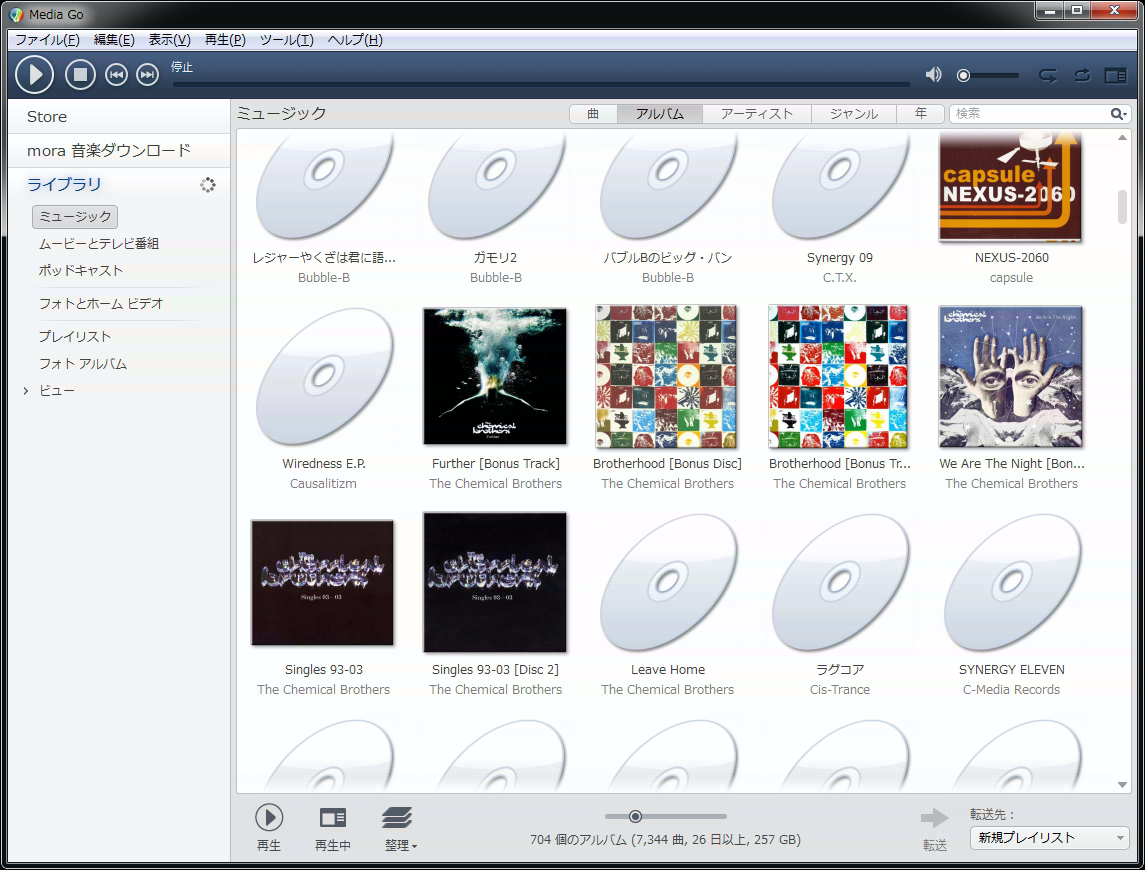Skip to the next track

148,75
